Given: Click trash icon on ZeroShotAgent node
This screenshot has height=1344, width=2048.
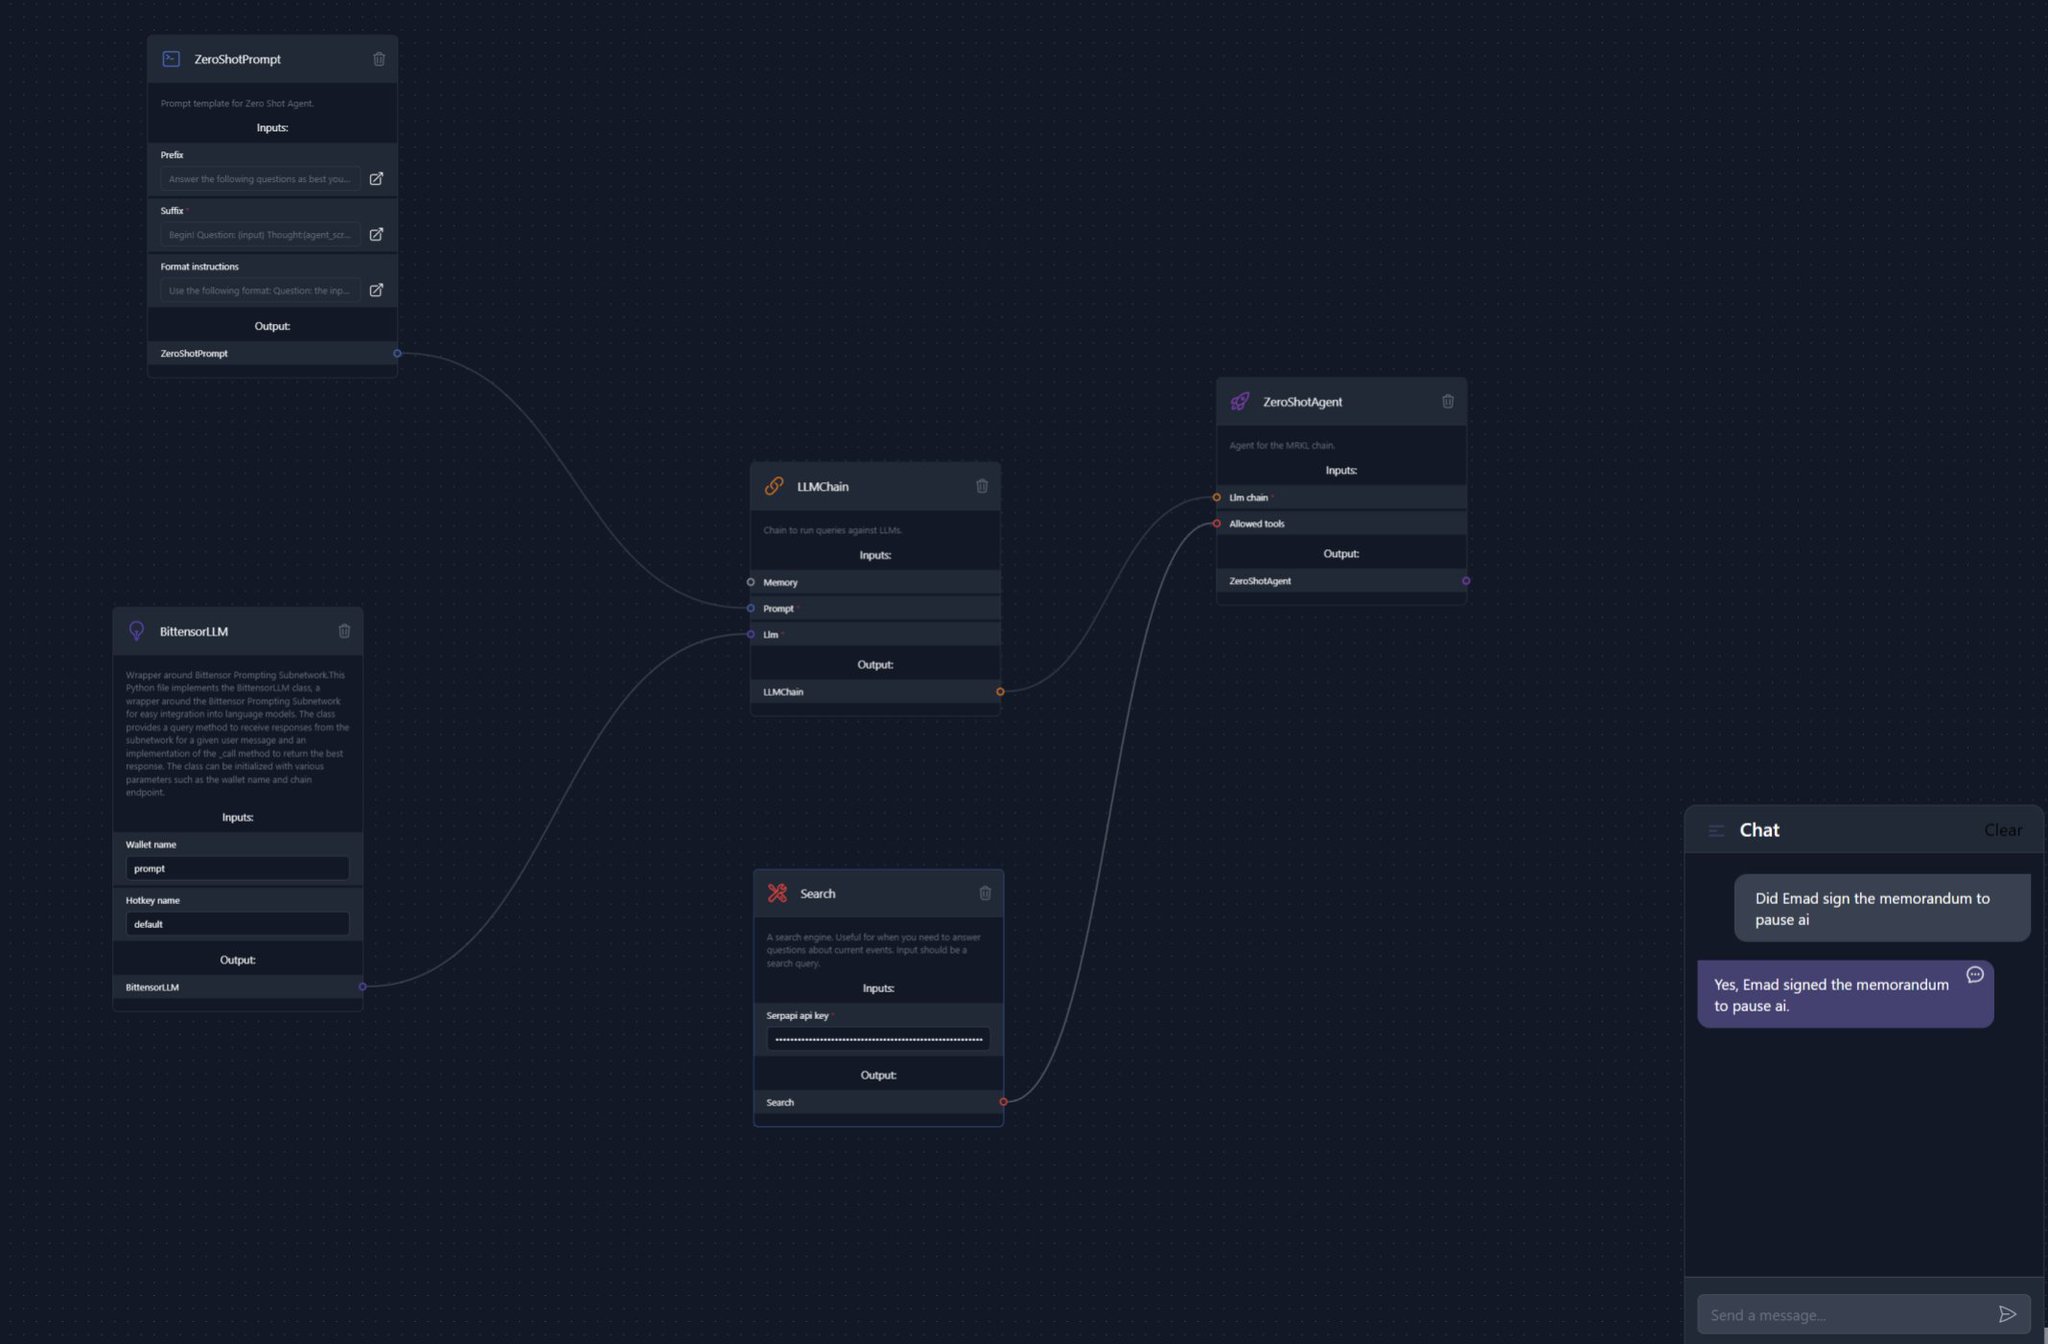Looking at the screenshot, I should 1448,401.
